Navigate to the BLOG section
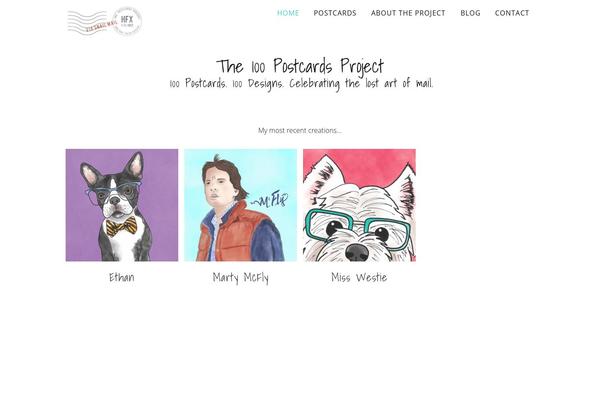Viewport: 600px width, 400px height. (x=470, y=13)
